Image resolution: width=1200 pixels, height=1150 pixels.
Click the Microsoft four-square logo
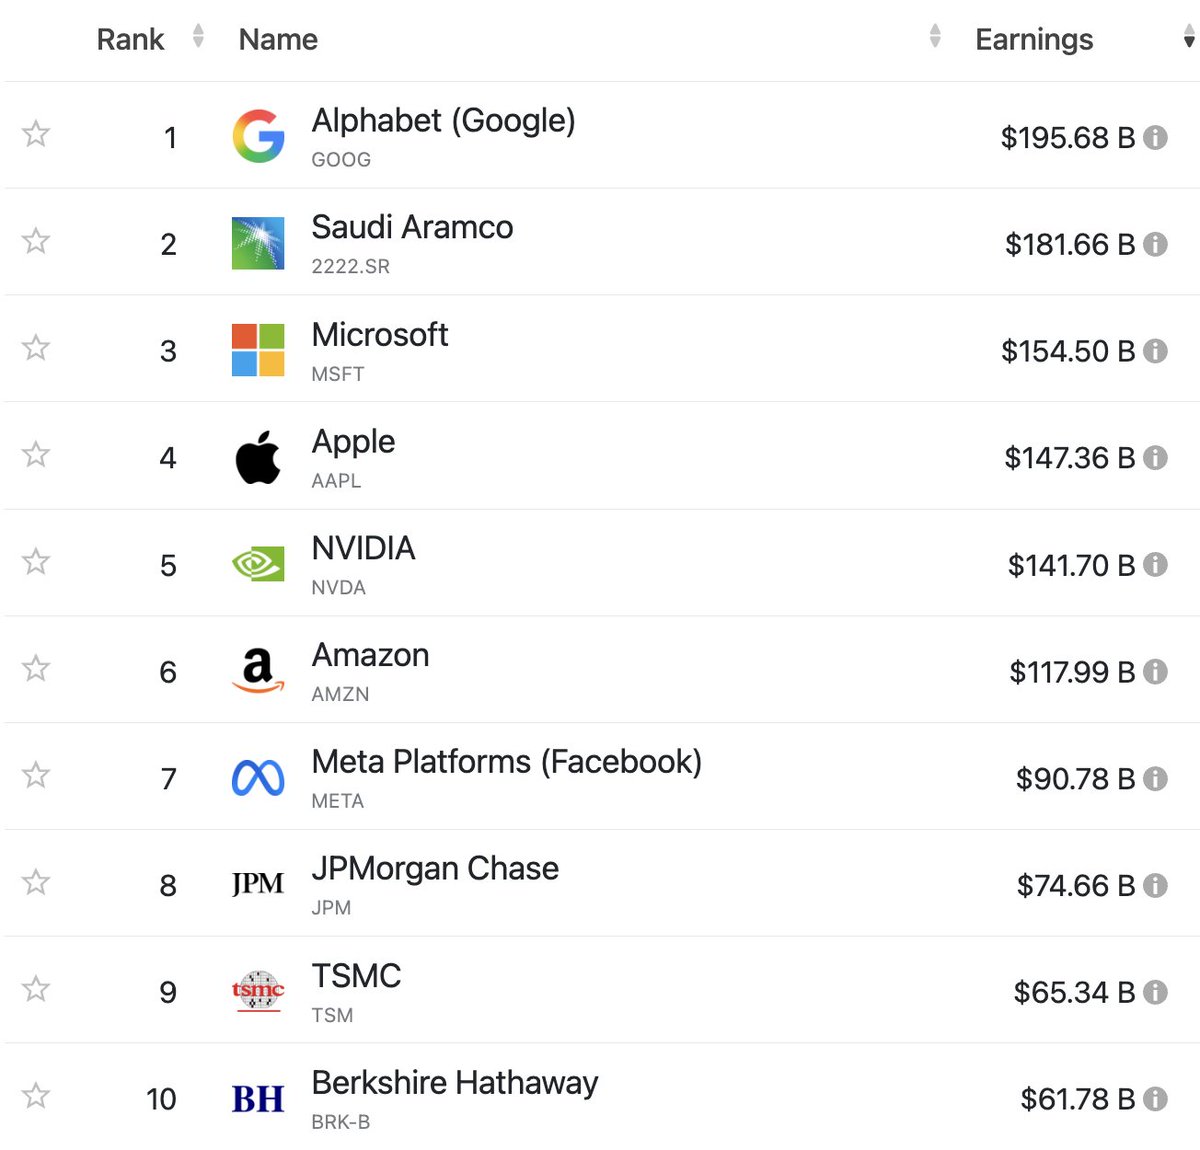[x=258, y=350]
